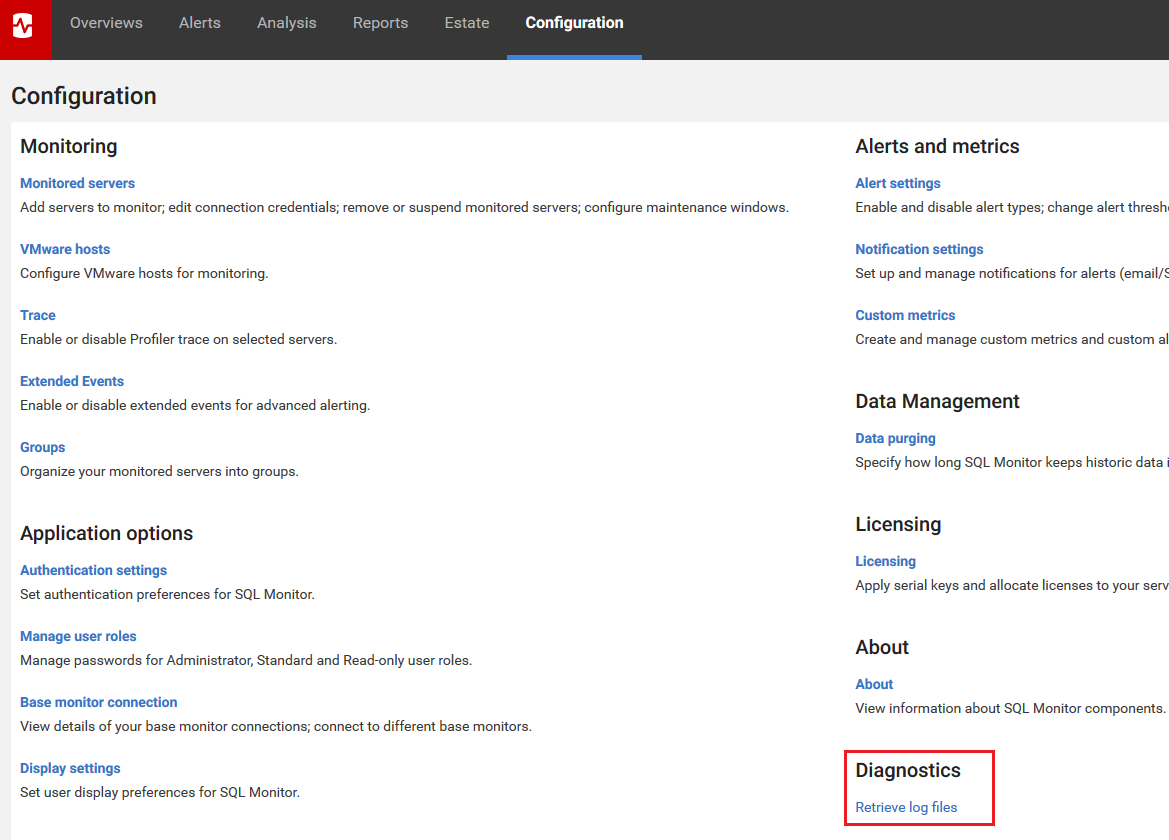Viewport: 1169px width, 840px height.
Task: Go to Notification settings
Action: click(x=919, y=250)
